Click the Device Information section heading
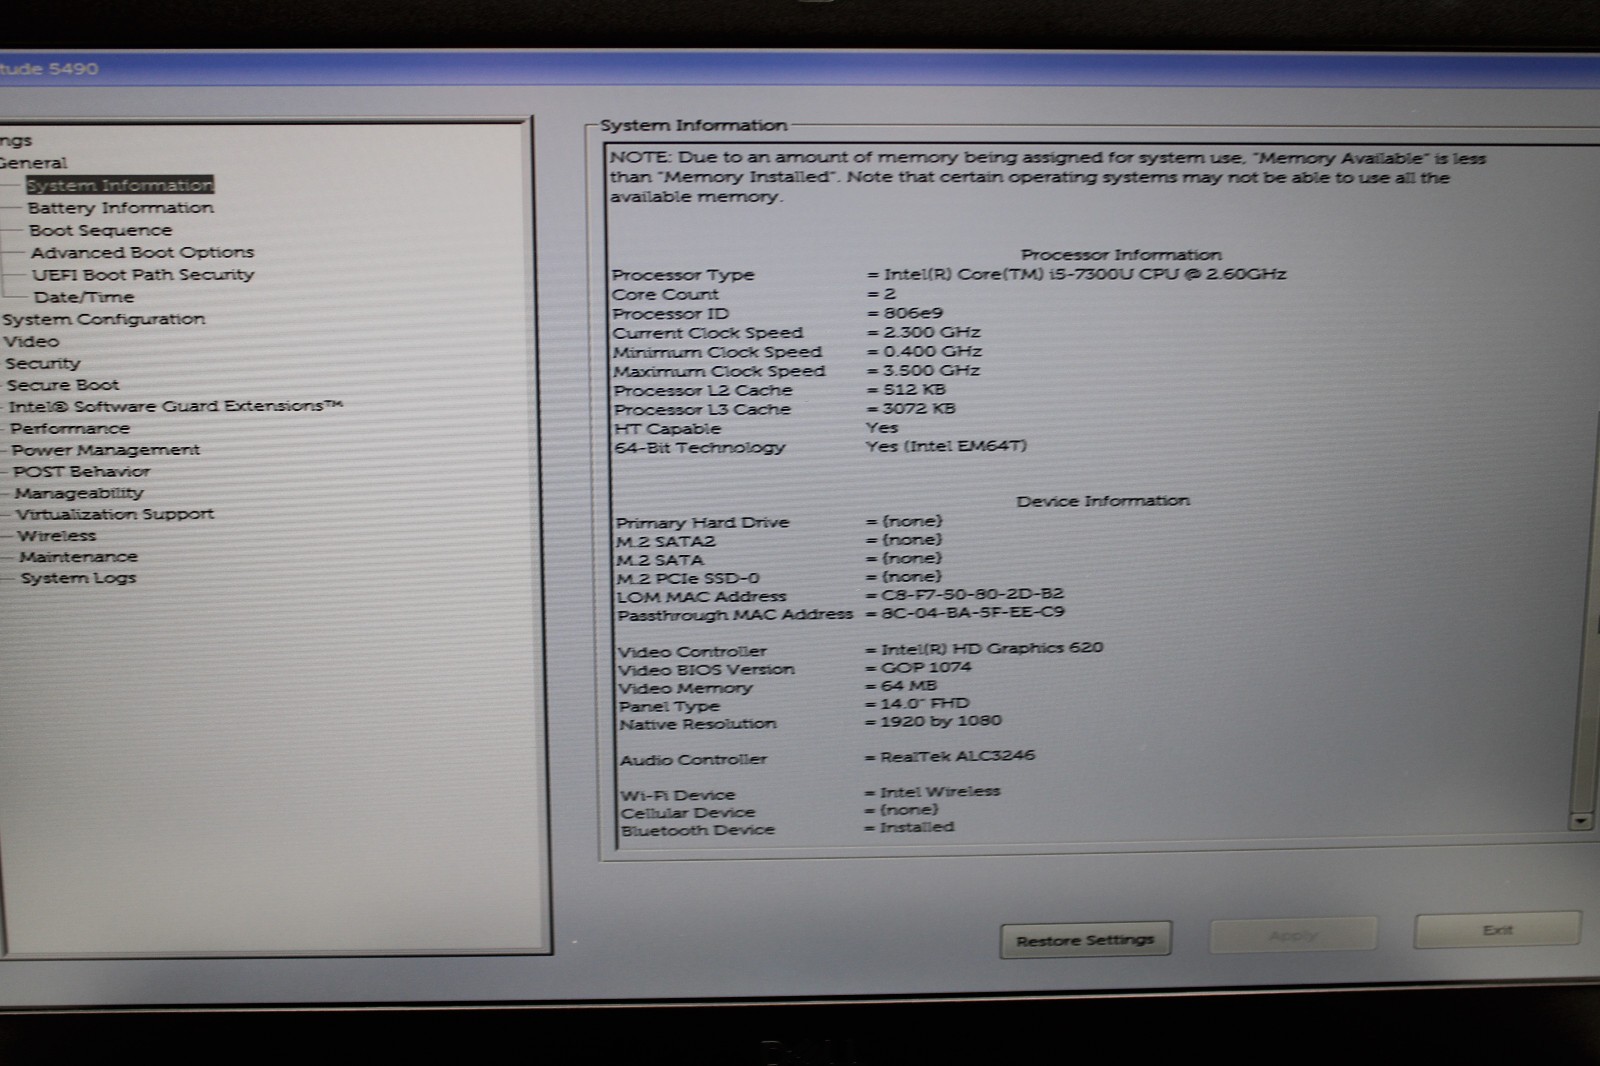1600x1066 pixels. (x=1103, y=500)
